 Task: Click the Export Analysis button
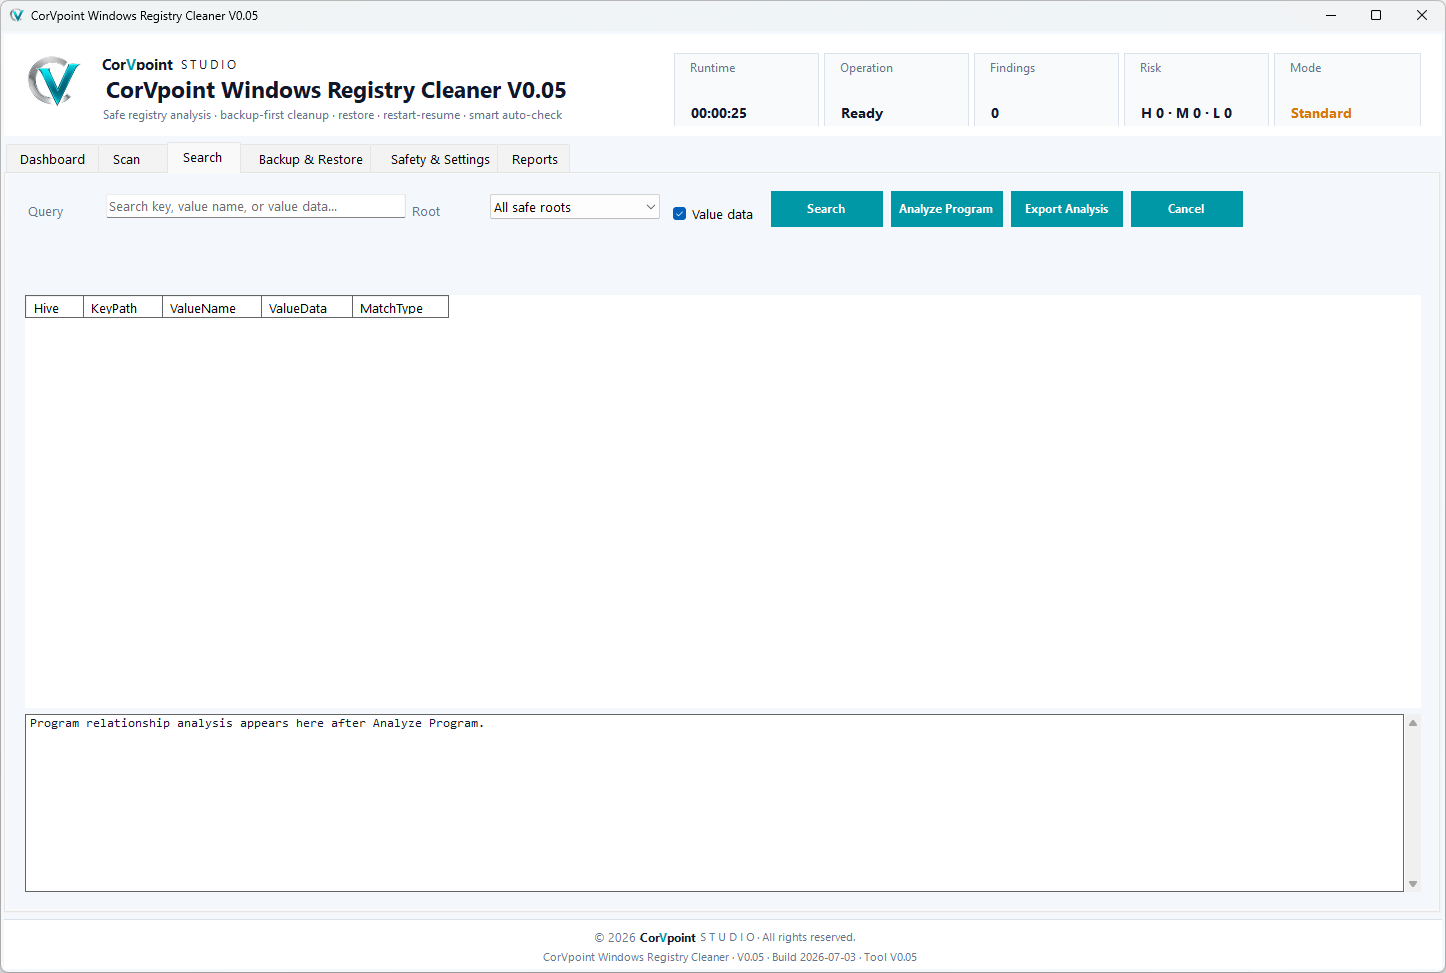(x=1067, y=209)
